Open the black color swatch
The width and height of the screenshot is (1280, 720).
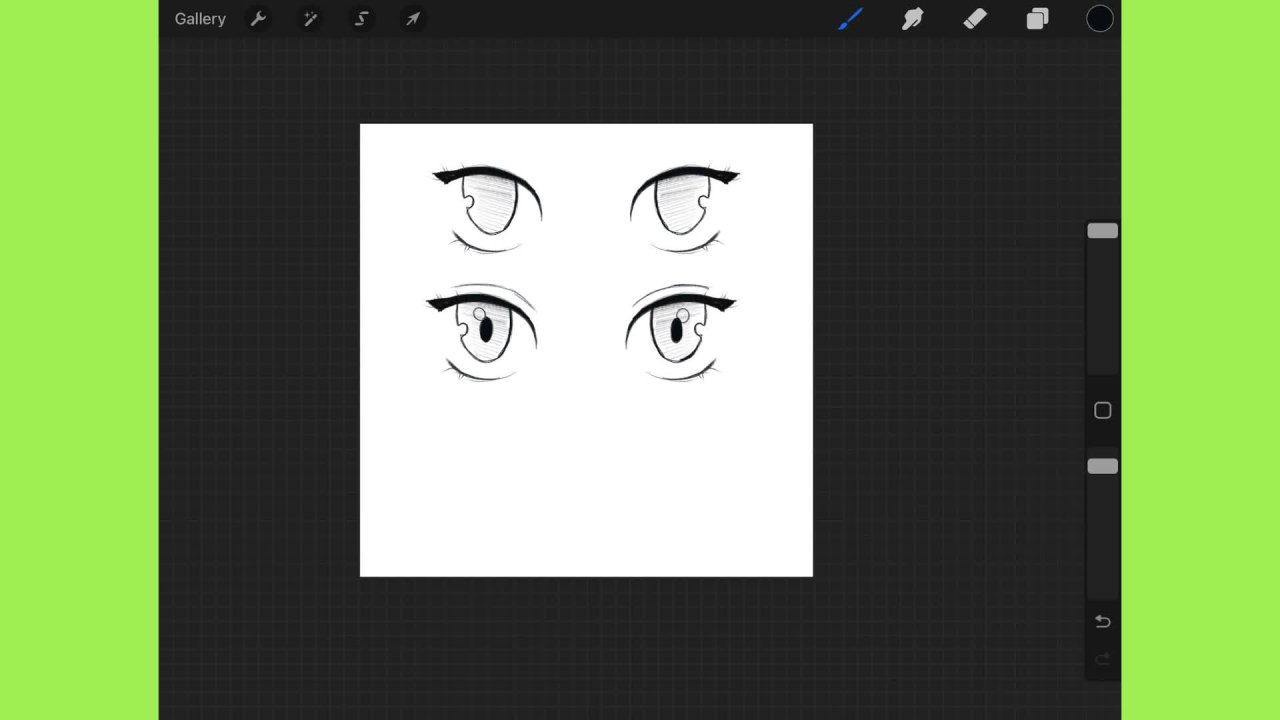(x=1099, y=19)
